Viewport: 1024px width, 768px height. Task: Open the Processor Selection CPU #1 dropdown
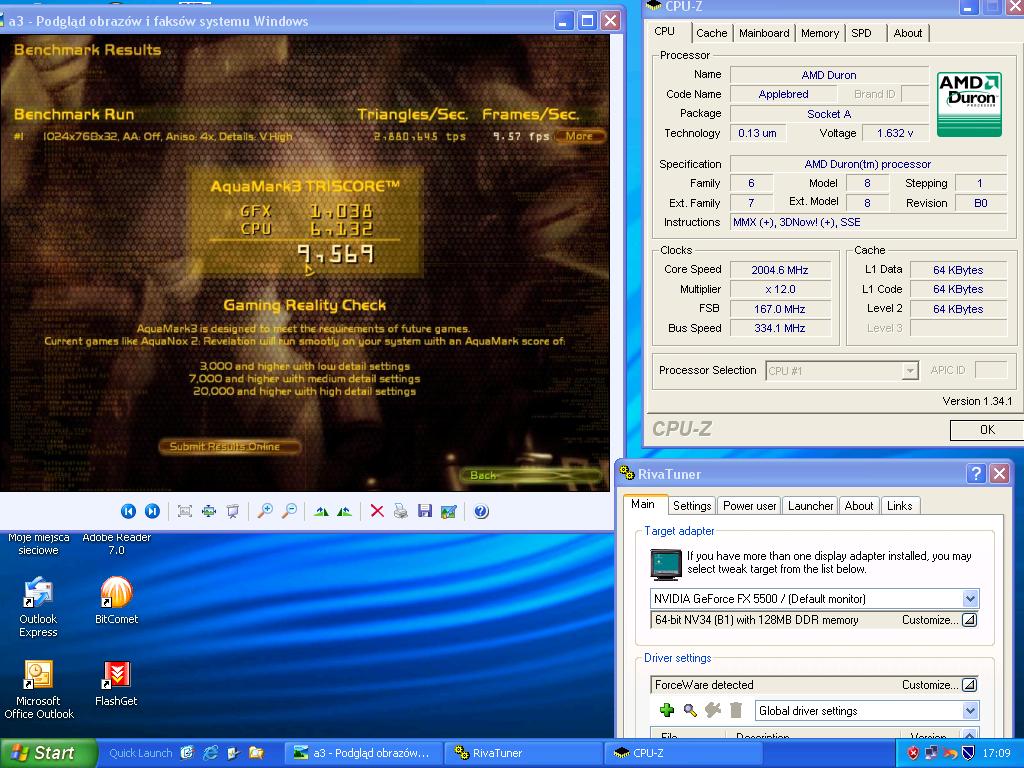909,371
